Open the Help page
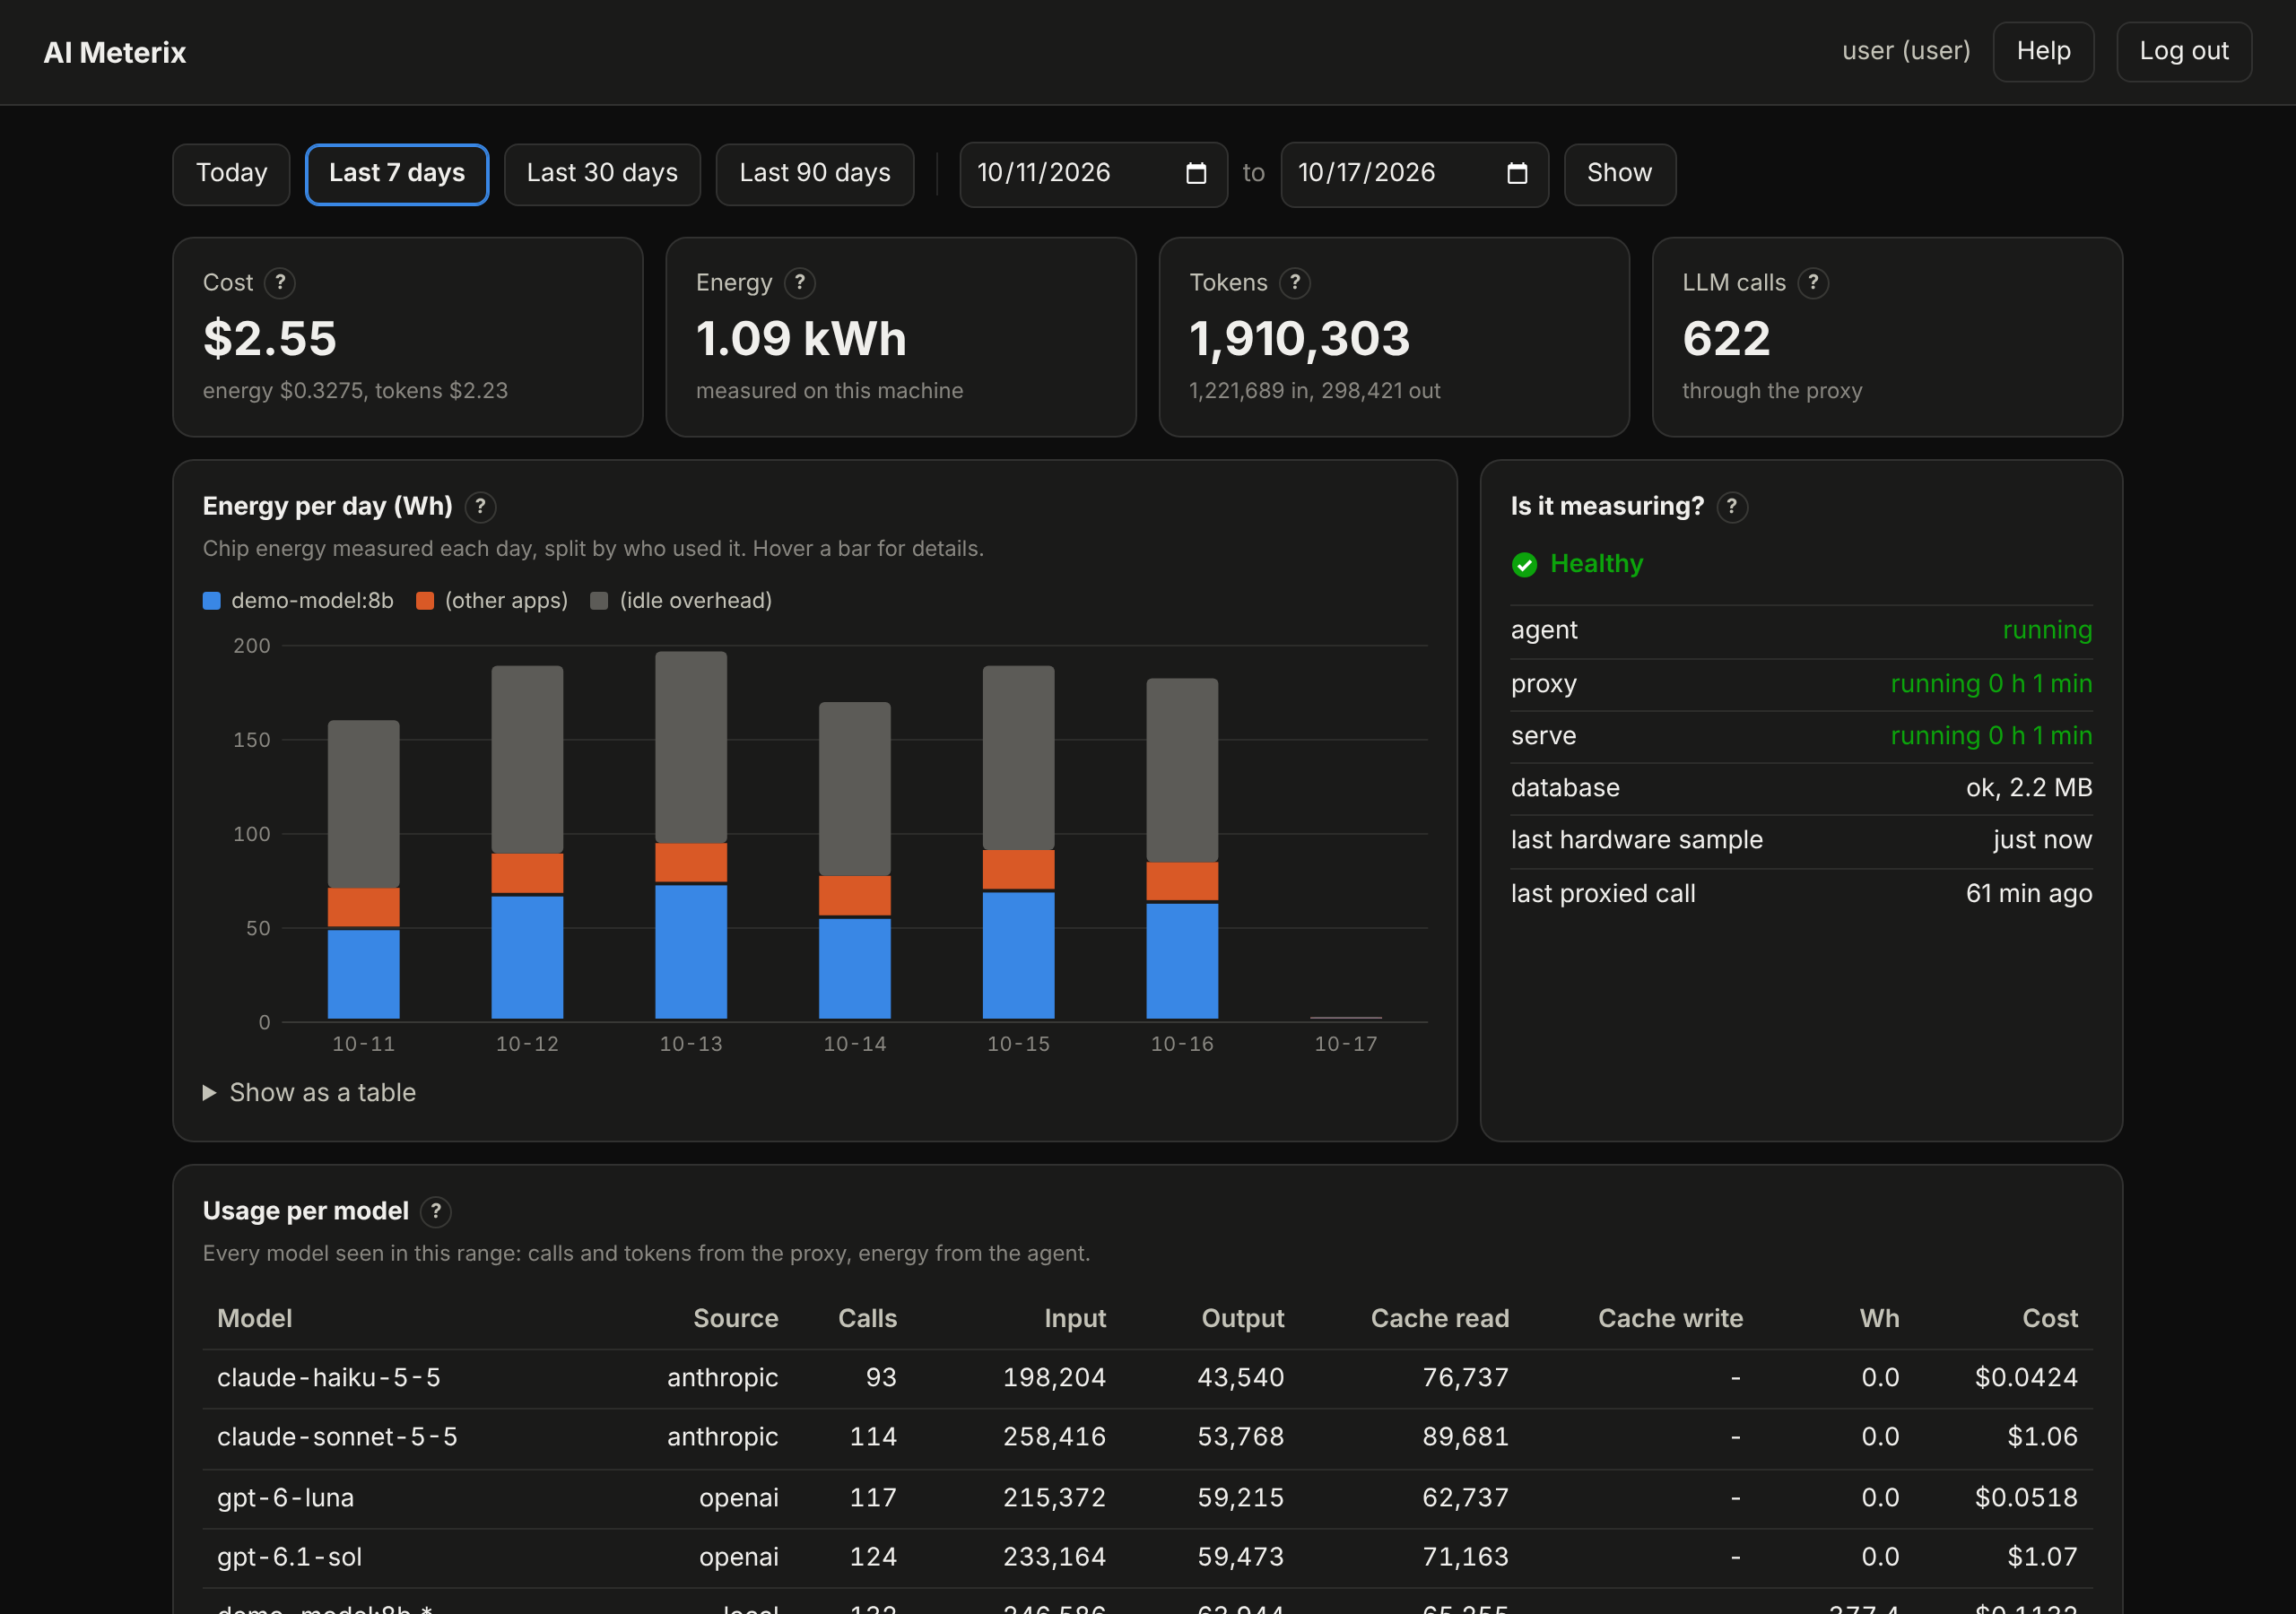2296x1614 pixels. click(x=2043, y=51)
